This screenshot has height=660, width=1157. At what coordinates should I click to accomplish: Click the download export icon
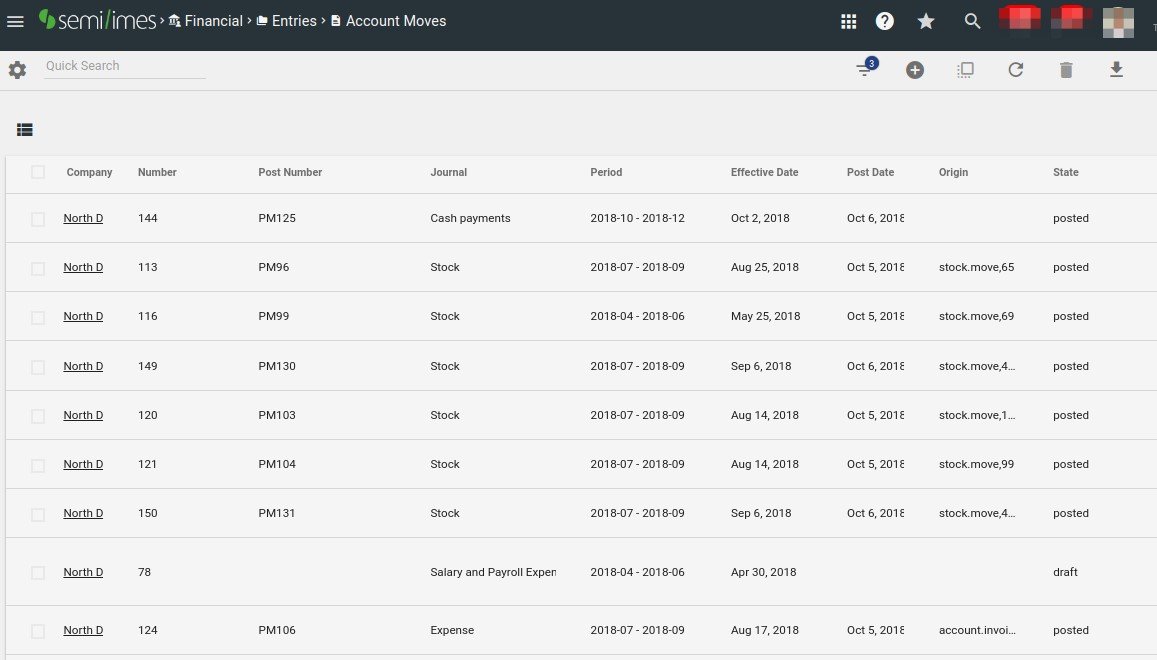tap(1116, 69)
